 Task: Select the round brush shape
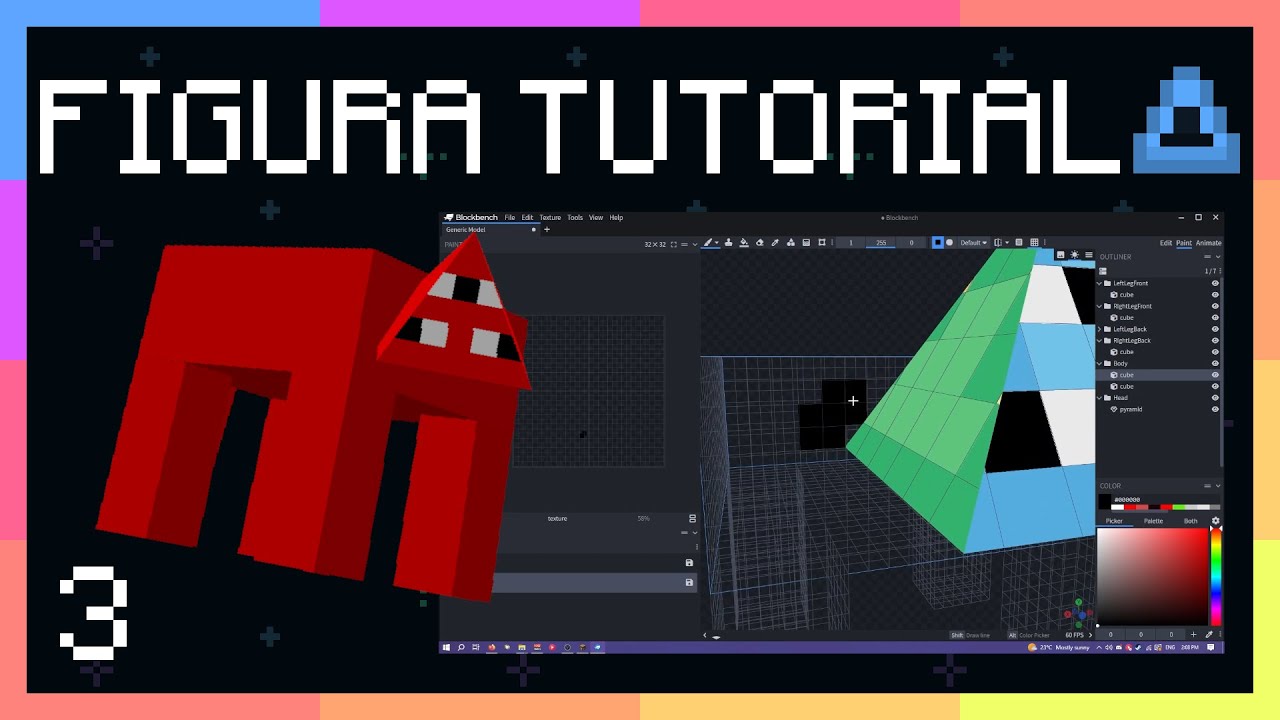[949, 242]
